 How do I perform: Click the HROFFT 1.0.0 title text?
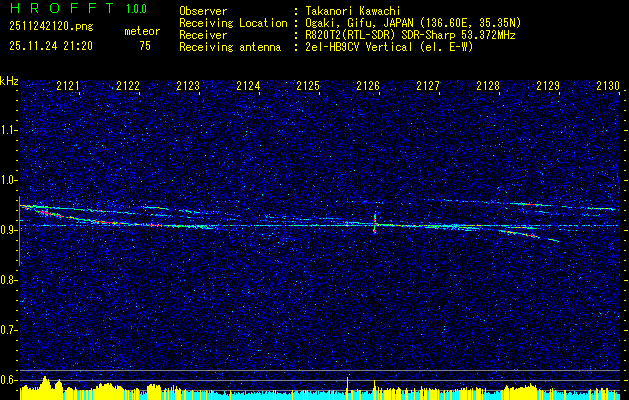pos(79,8)
